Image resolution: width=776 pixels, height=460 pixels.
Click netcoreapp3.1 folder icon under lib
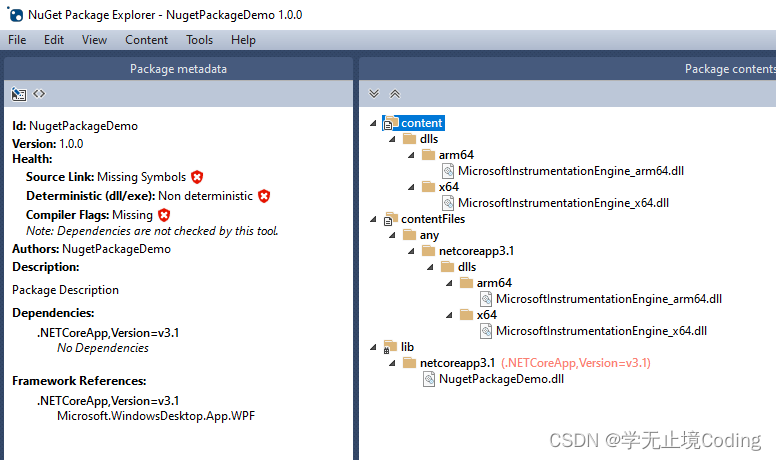click(409, 363)
